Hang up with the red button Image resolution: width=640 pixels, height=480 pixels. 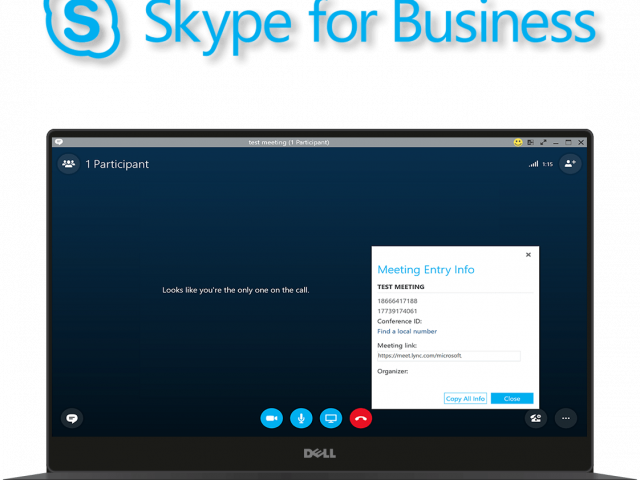coord(361,419)
